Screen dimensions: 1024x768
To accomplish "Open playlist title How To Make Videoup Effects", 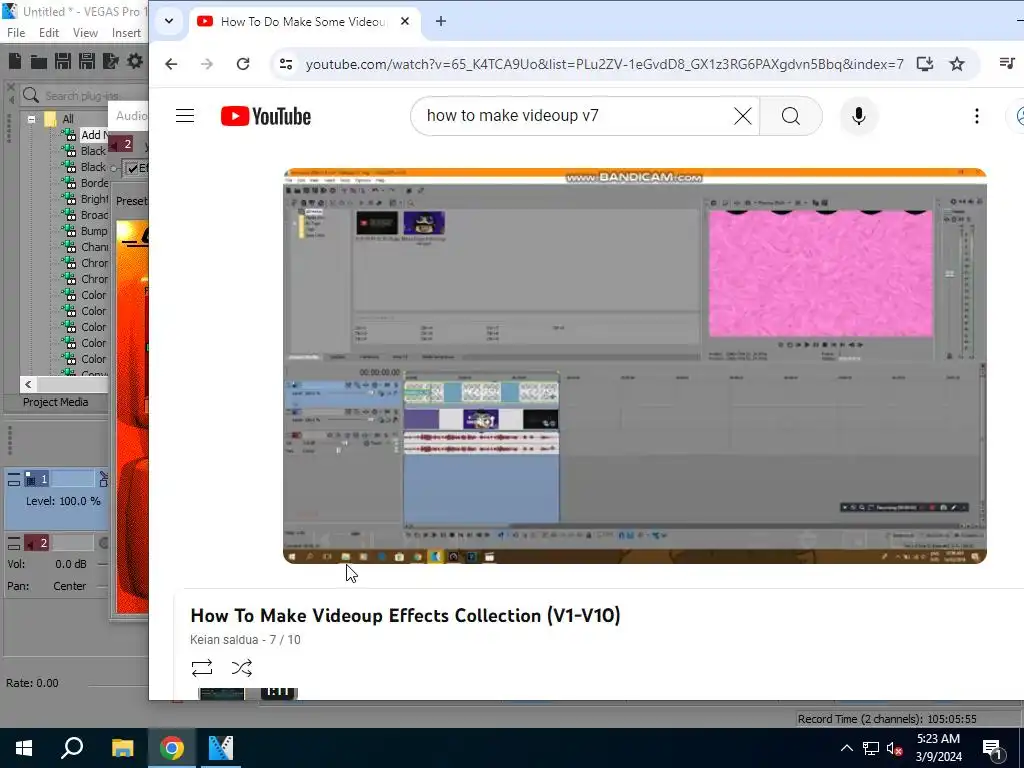I will [405, 616].
